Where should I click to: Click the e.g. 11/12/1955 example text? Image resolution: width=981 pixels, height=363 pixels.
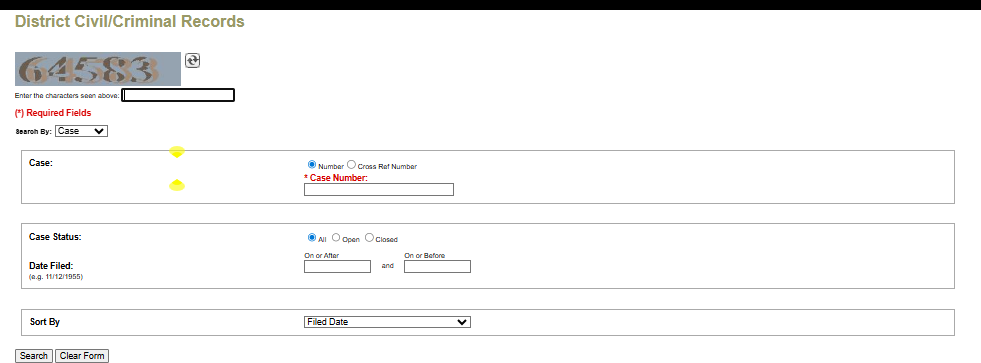(x=56, y=276)
